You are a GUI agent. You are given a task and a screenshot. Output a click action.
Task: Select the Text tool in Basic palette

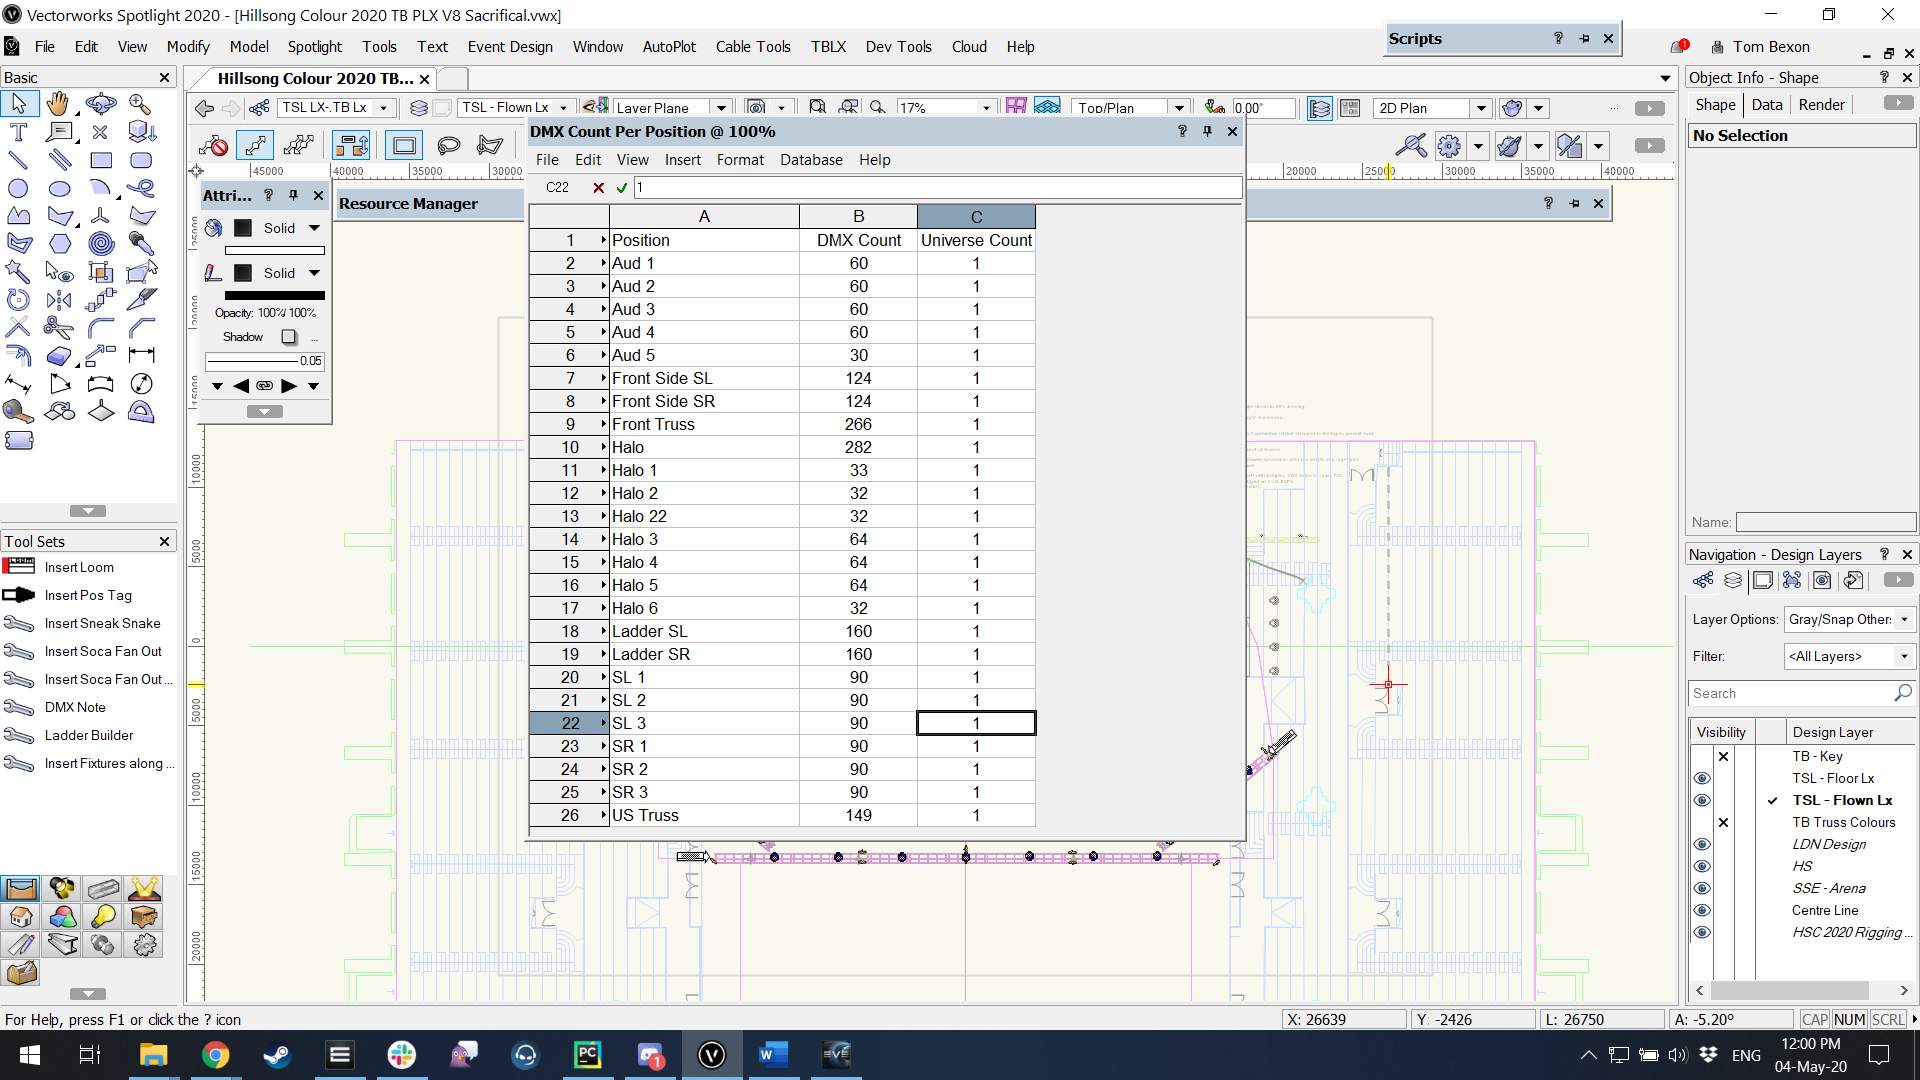coord(18,132)
